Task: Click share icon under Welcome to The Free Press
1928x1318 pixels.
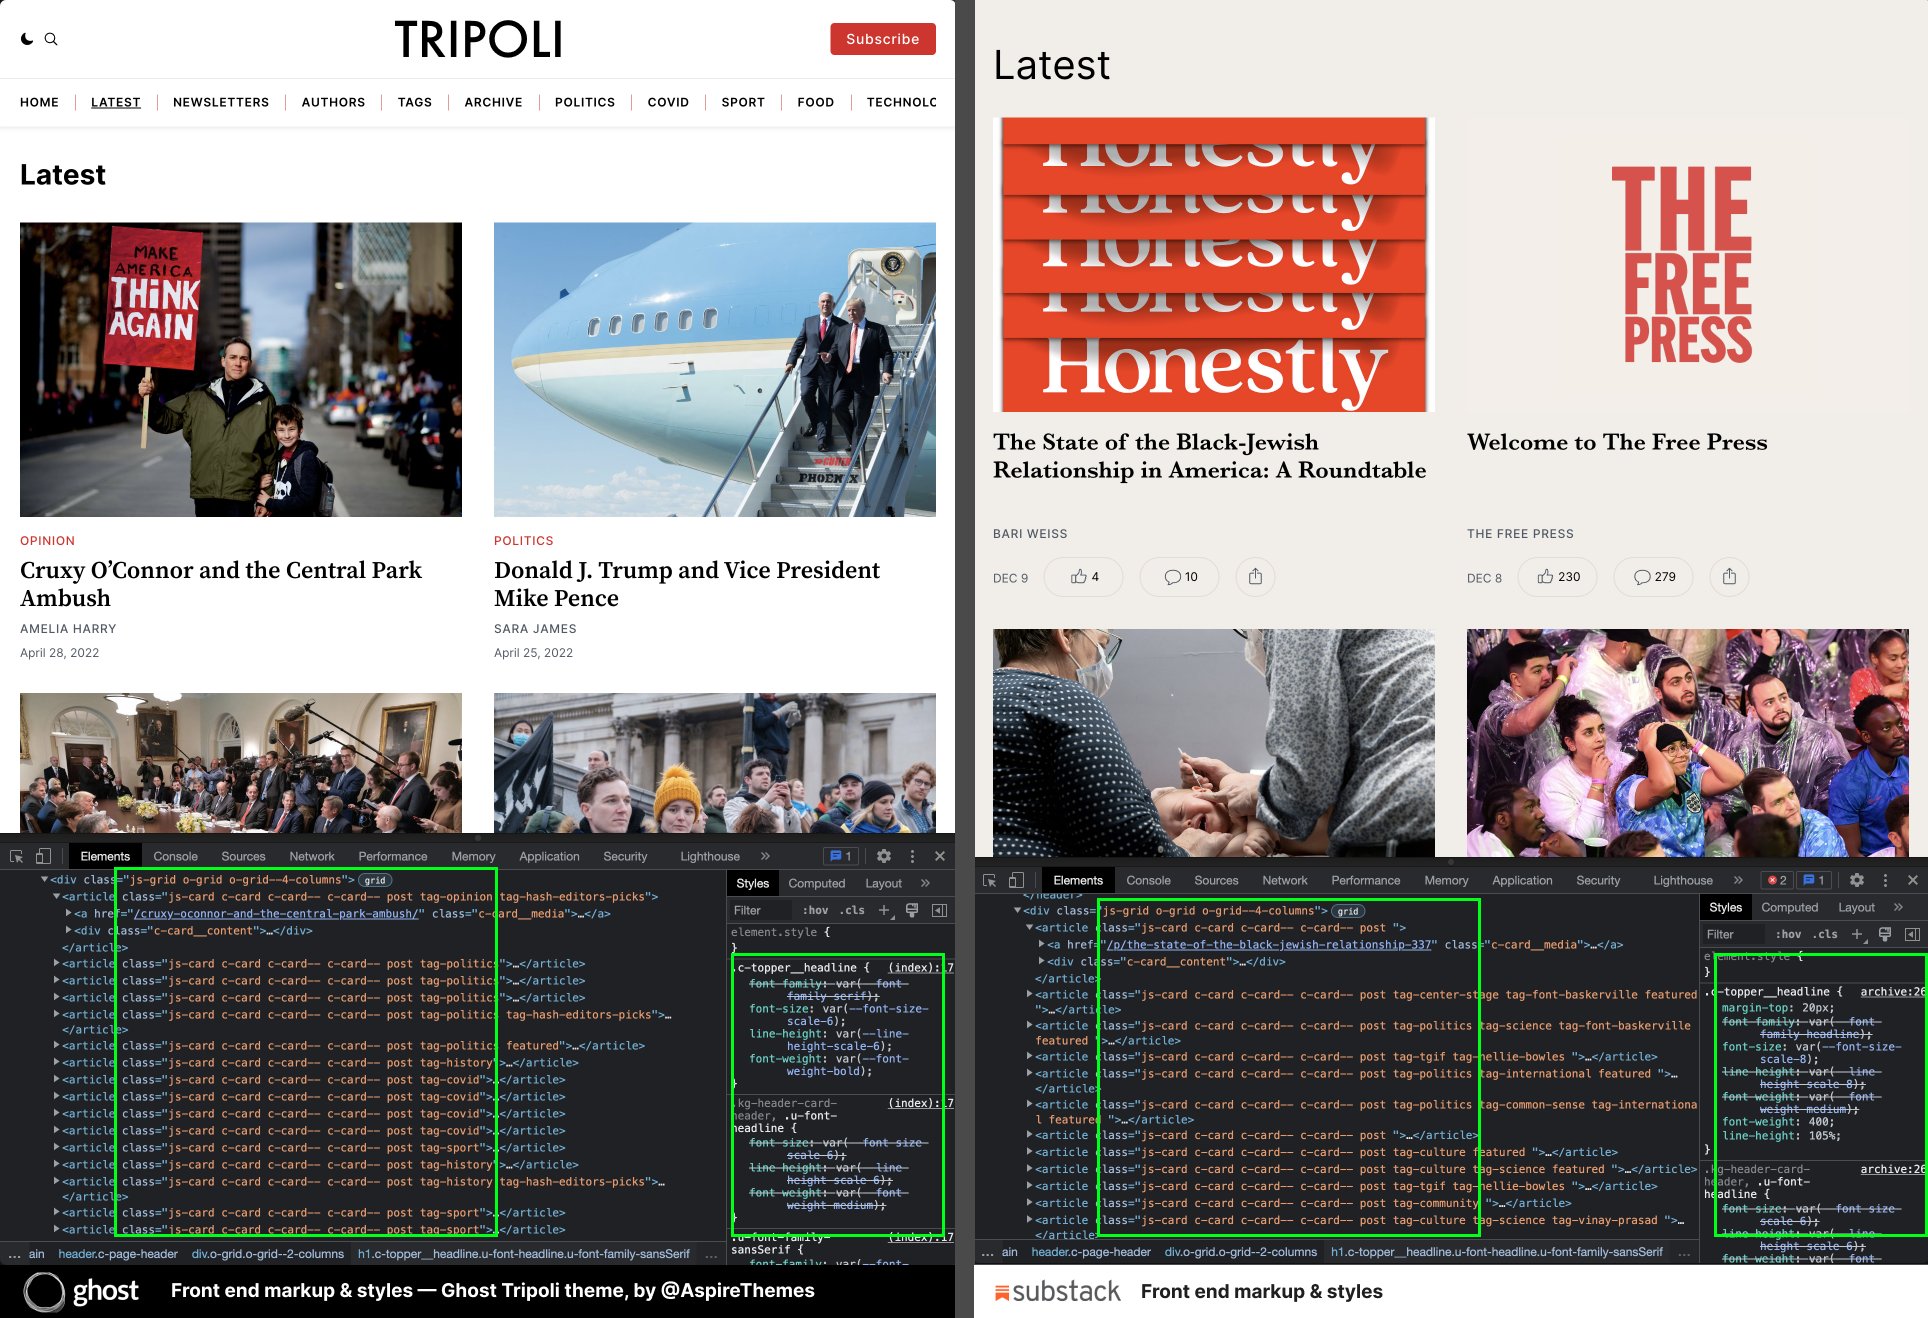Action: [x=1729, y=577]
